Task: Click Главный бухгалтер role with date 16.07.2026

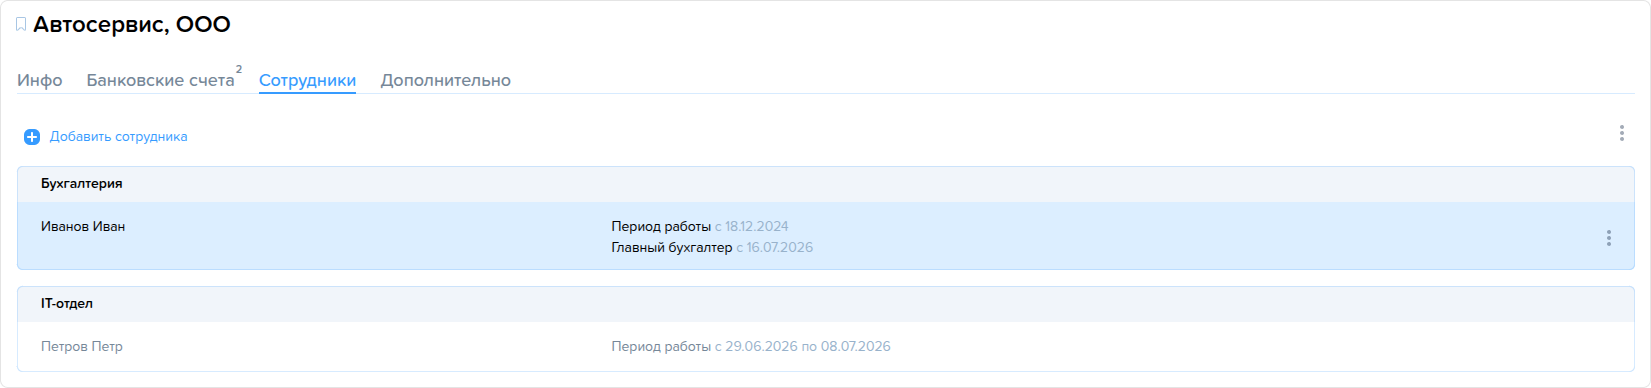Action: (712, 248)
